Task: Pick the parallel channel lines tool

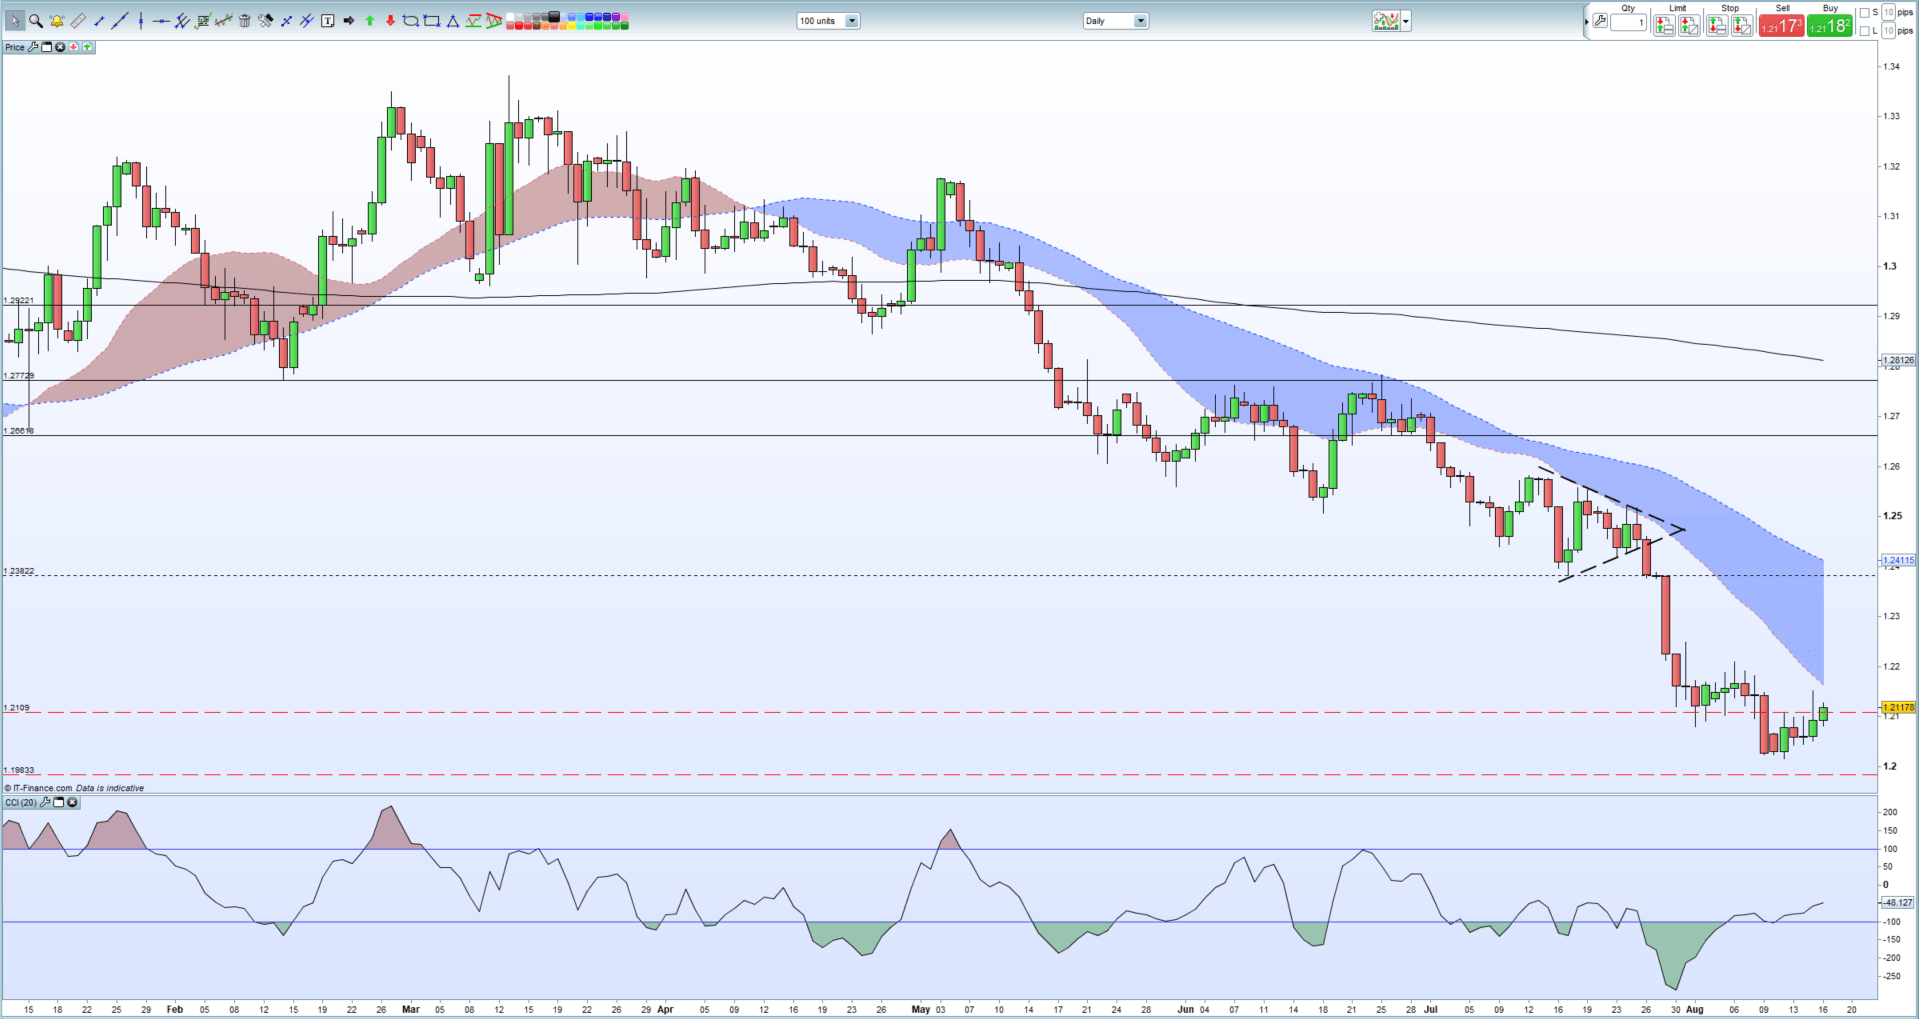Action: pyautogui.click(x=182, y=21)
